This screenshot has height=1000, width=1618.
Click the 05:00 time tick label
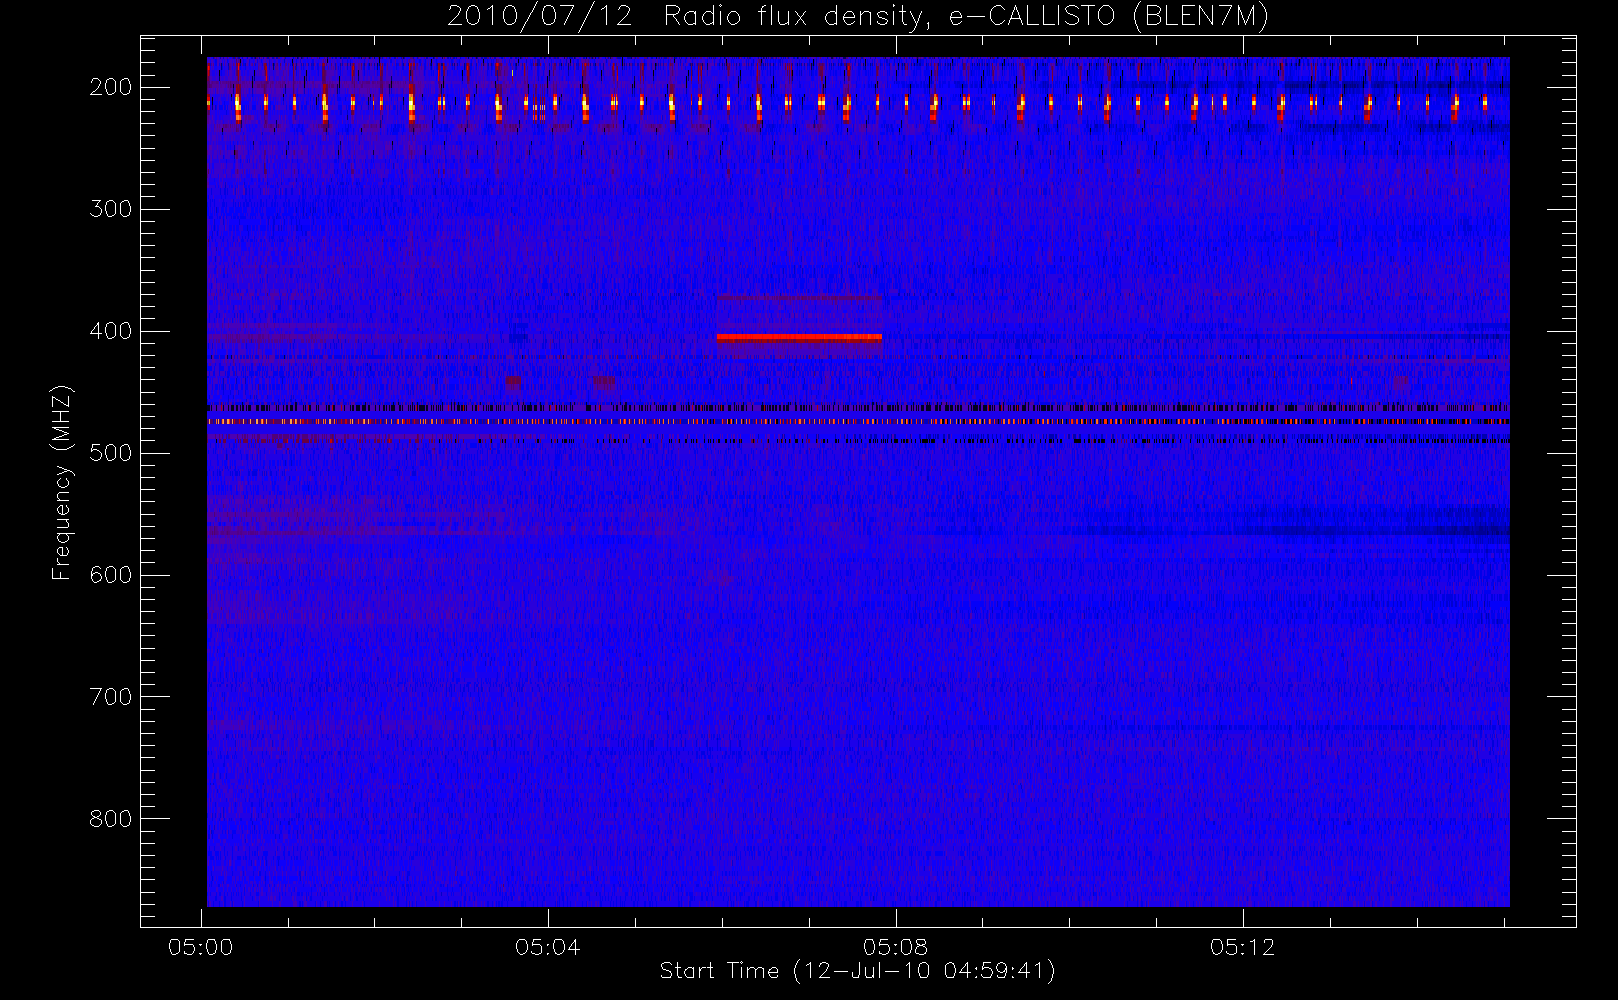click(x=201, y=947)
